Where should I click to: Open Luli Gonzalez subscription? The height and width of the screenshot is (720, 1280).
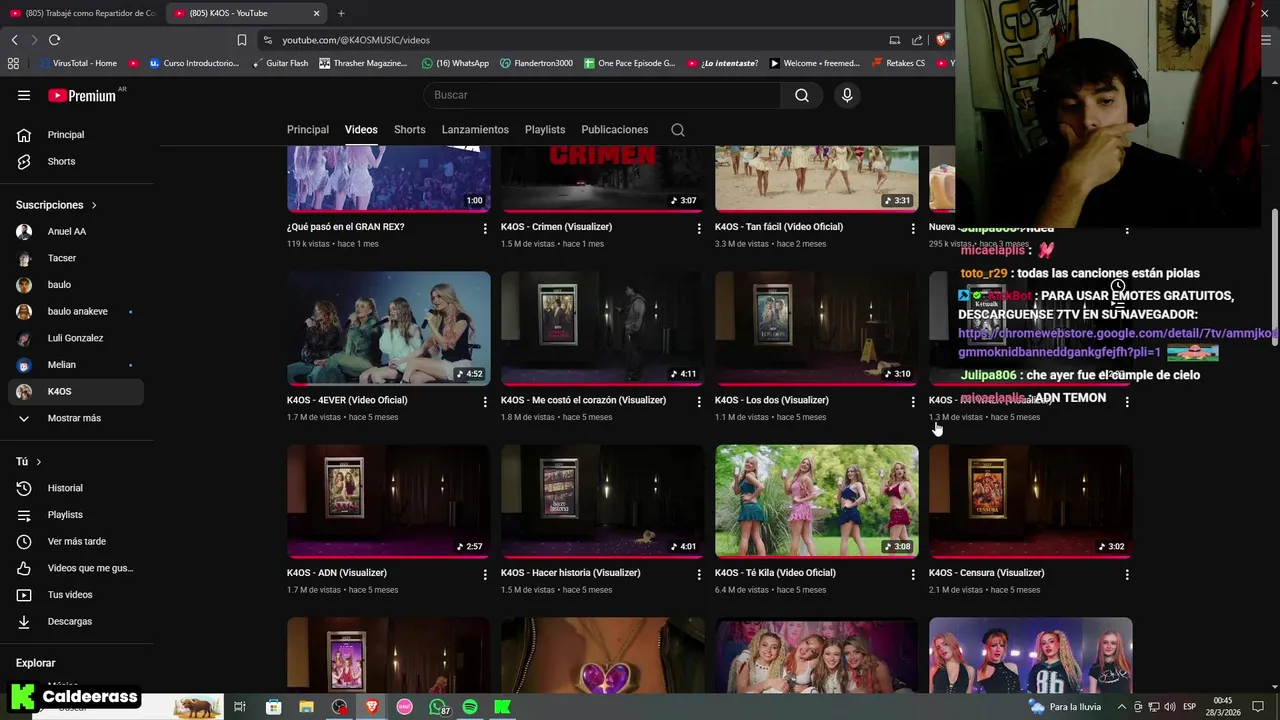coord(76,338)
